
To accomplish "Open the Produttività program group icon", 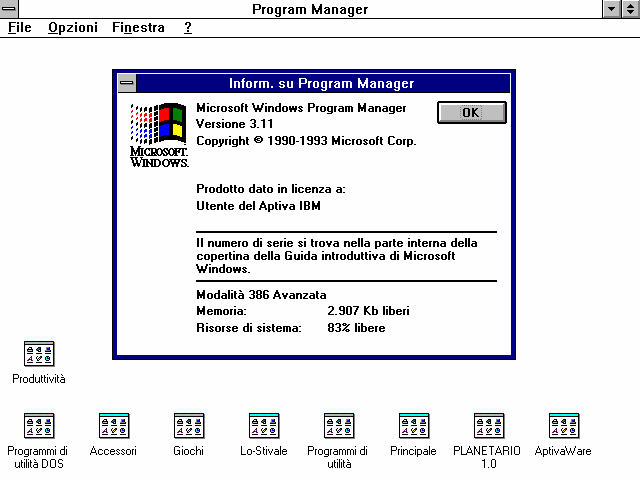I will pyautogui.click(x=39, y=353).
